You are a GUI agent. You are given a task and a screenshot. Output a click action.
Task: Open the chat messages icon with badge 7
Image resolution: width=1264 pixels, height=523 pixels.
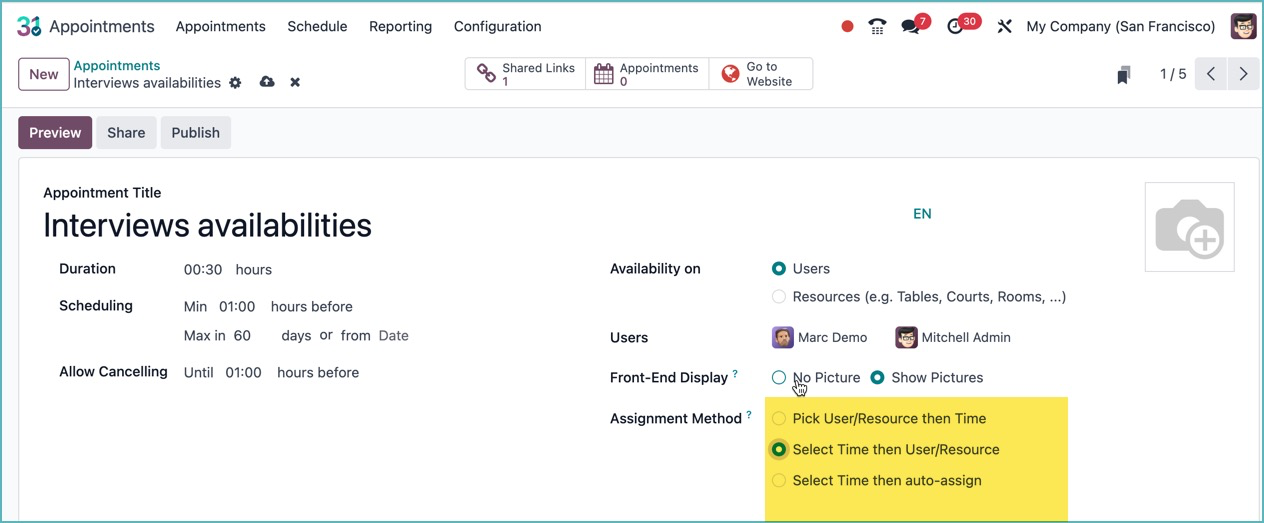[x=911, y=27]
